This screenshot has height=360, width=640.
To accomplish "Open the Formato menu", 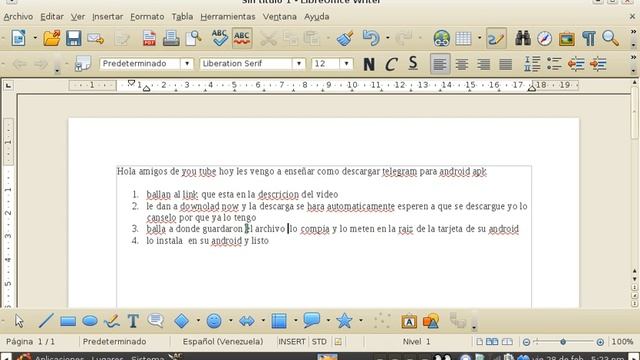I will point(147,17).
